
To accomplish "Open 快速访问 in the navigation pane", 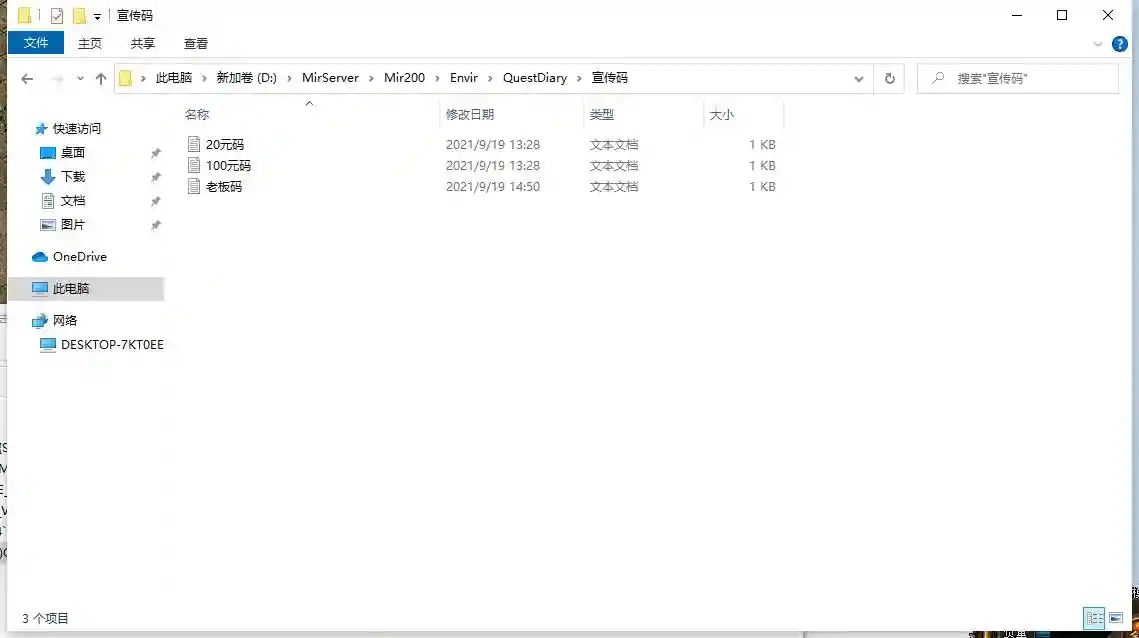I will pos(77,129).
